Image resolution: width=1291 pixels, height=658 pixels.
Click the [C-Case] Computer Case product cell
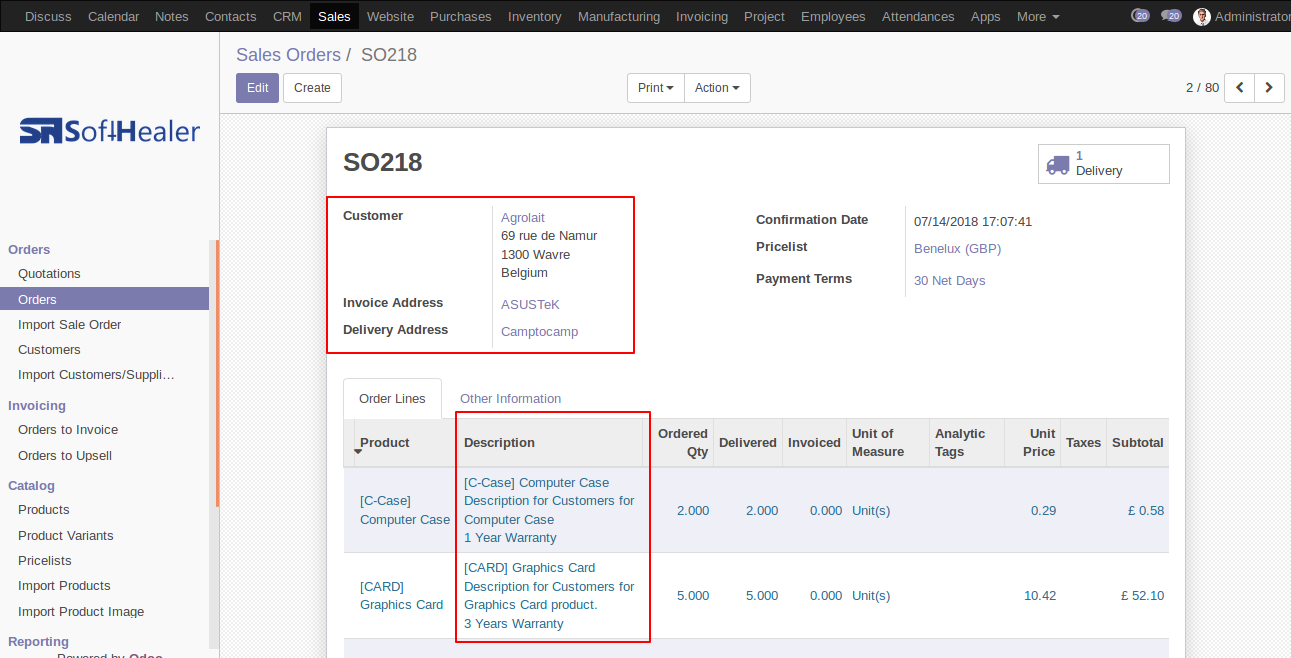coord(405,510)
